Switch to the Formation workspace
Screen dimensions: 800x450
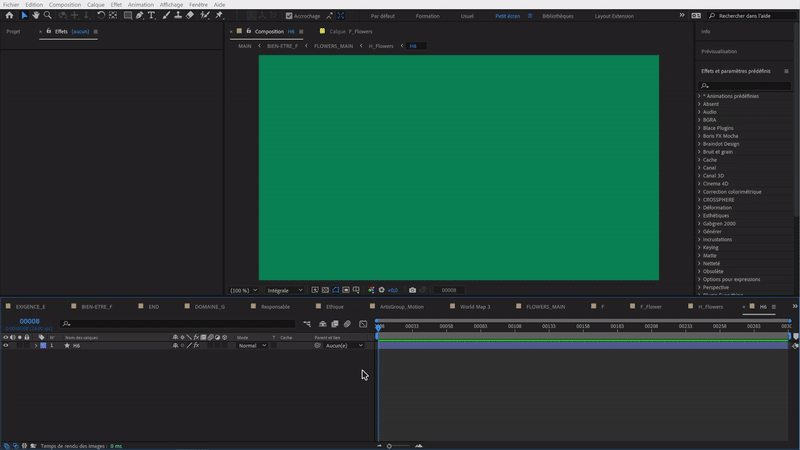pyautogui.click(x=427, y=16)
